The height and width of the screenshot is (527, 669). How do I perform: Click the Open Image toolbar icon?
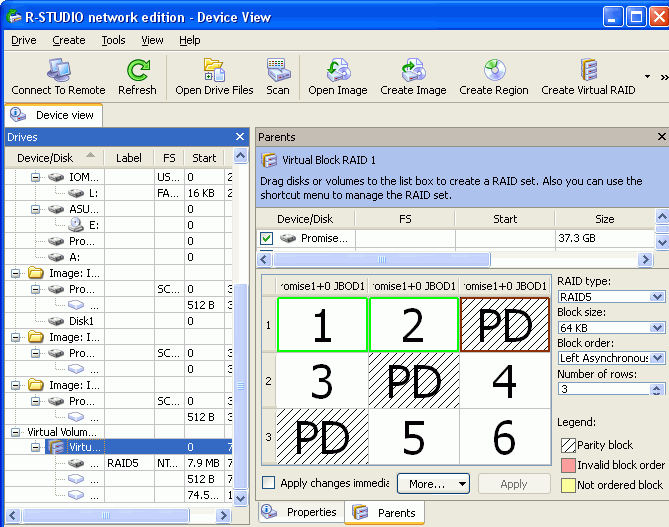[337, 71]
